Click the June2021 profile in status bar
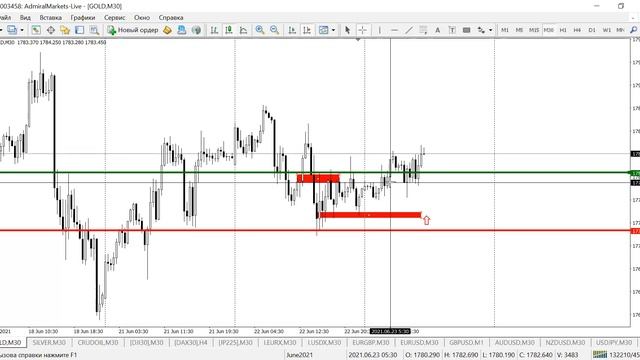640x360 pixels. 299,355
